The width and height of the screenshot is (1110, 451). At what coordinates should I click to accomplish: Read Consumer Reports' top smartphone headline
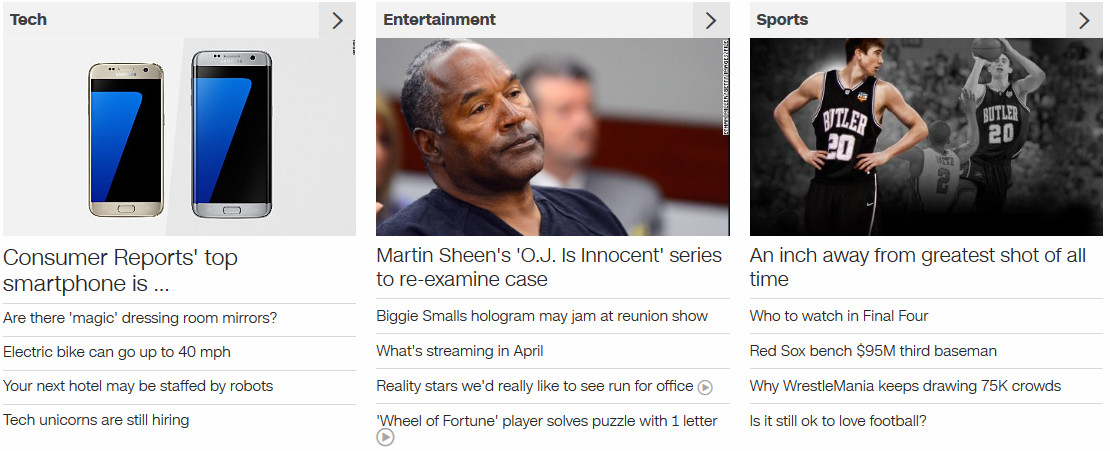120,270
